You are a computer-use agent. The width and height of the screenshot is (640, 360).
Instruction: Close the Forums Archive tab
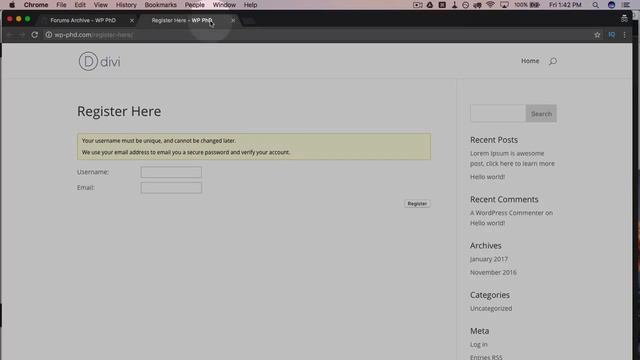click(x=132, y=20)
